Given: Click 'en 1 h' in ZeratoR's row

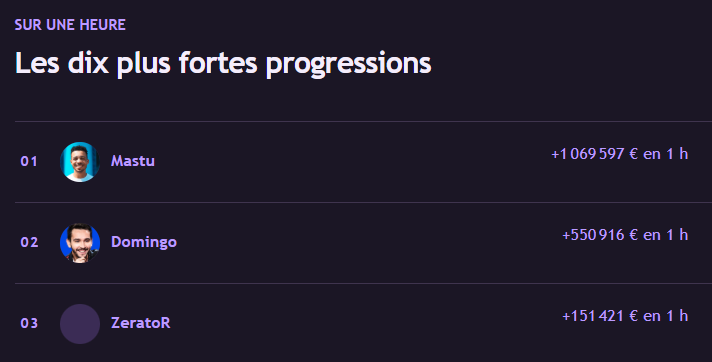Looking at the screenshot, I should (x=666, y=316).
